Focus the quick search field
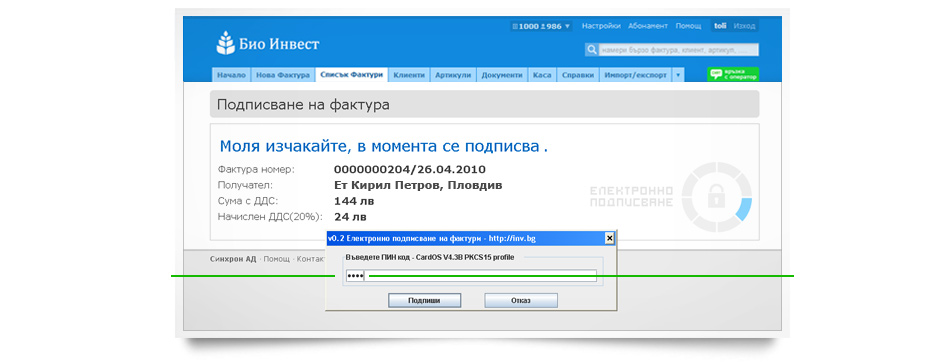 [679, 50]
